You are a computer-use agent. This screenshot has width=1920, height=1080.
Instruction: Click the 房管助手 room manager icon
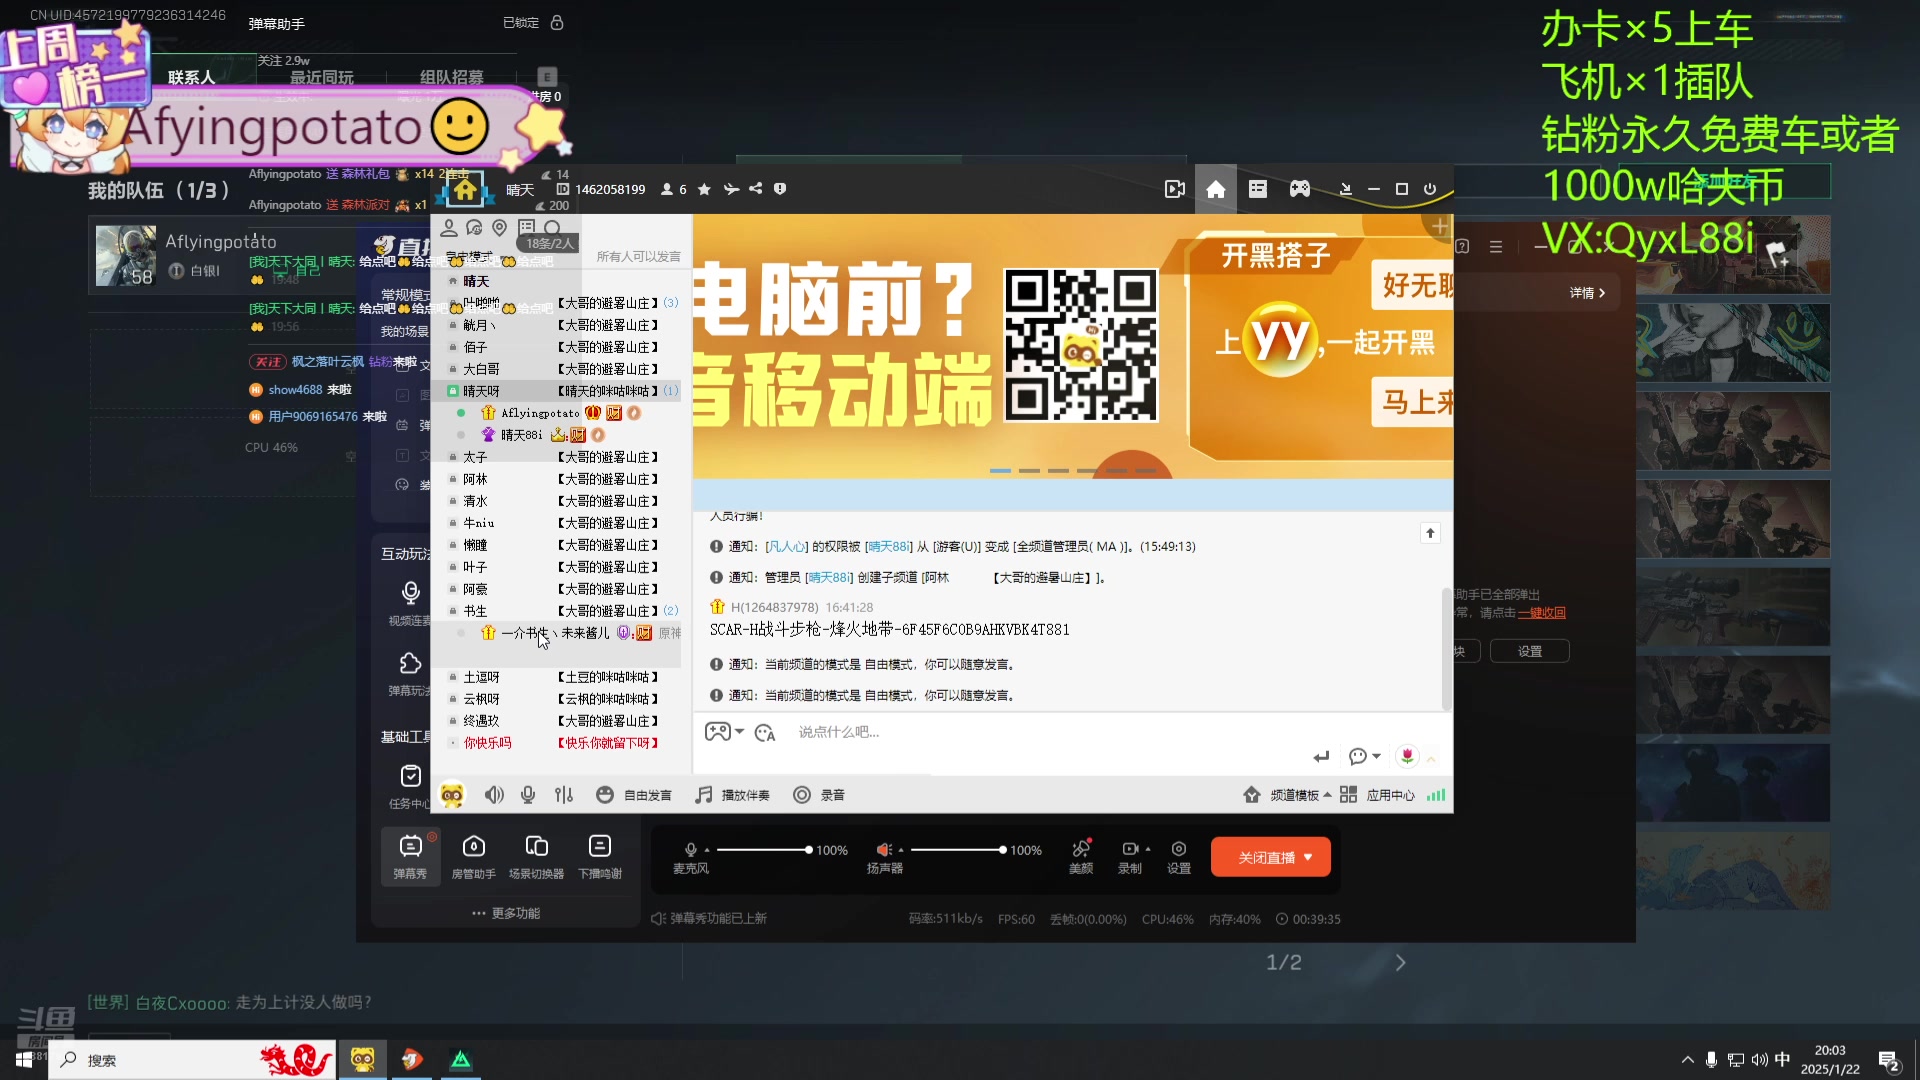click(x=474, y=856)
